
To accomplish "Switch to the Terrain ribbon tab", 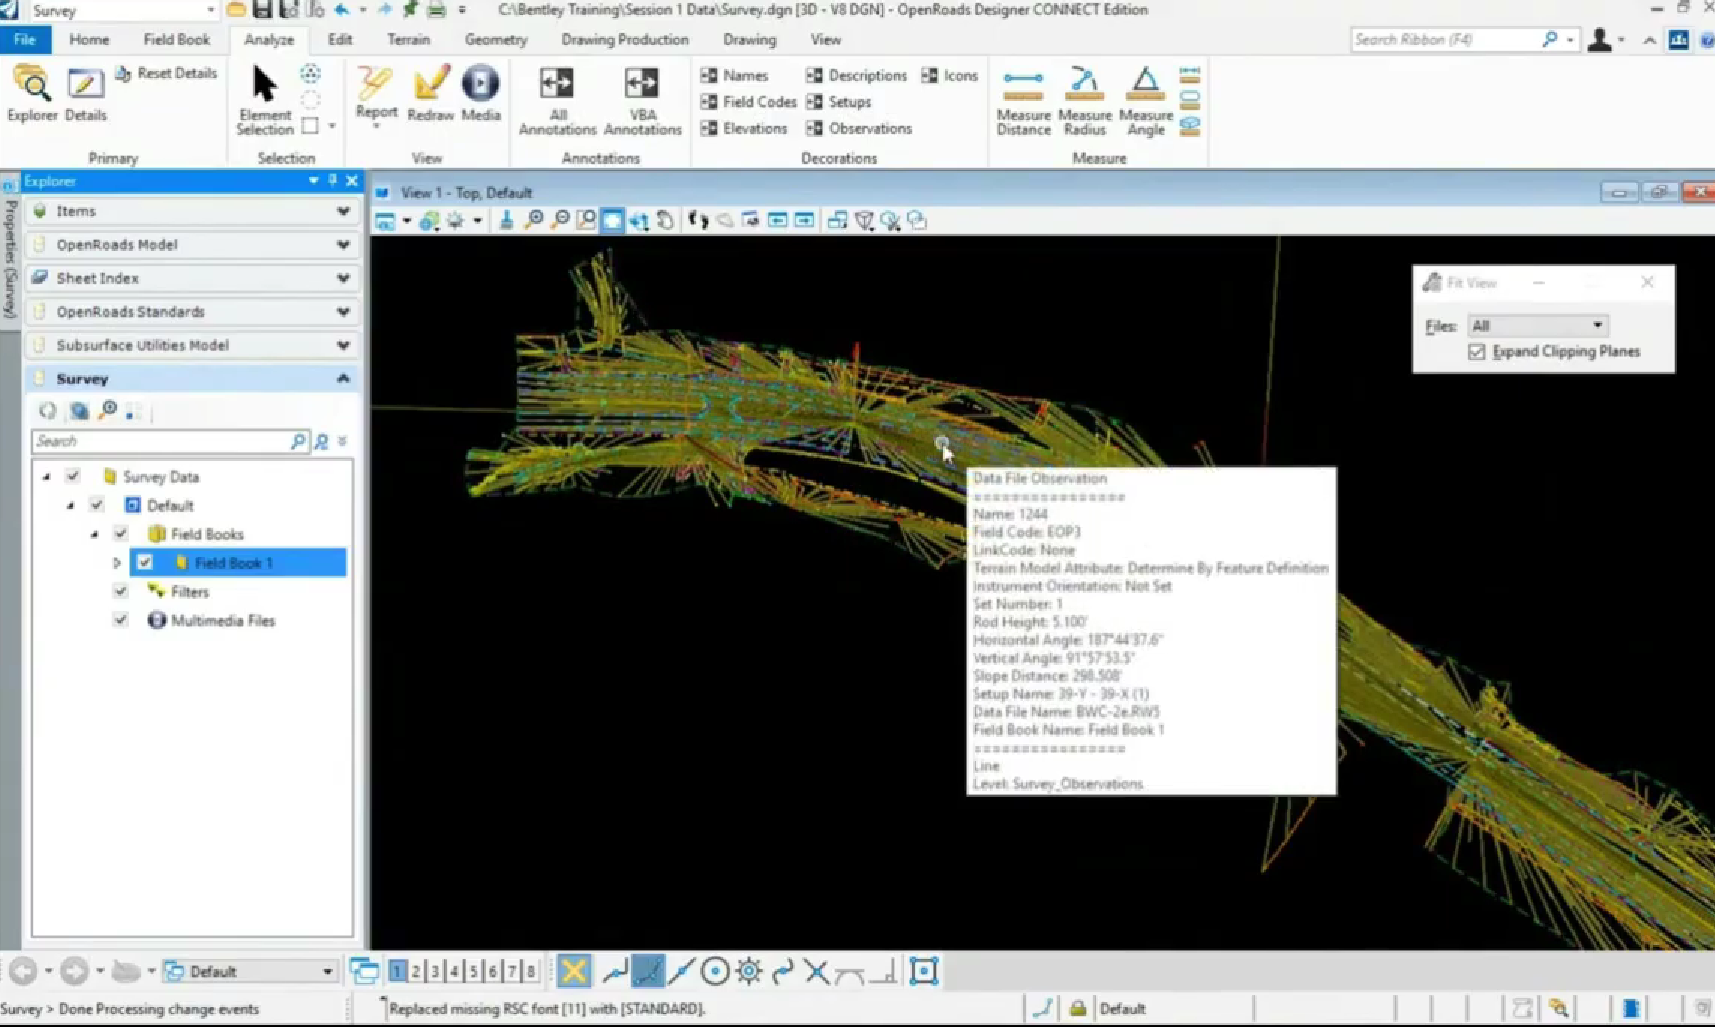I will pos(408,40).
